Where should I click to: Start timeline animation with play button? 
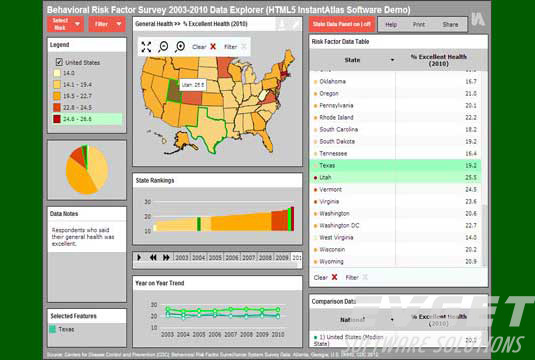(x=139, y=257)
